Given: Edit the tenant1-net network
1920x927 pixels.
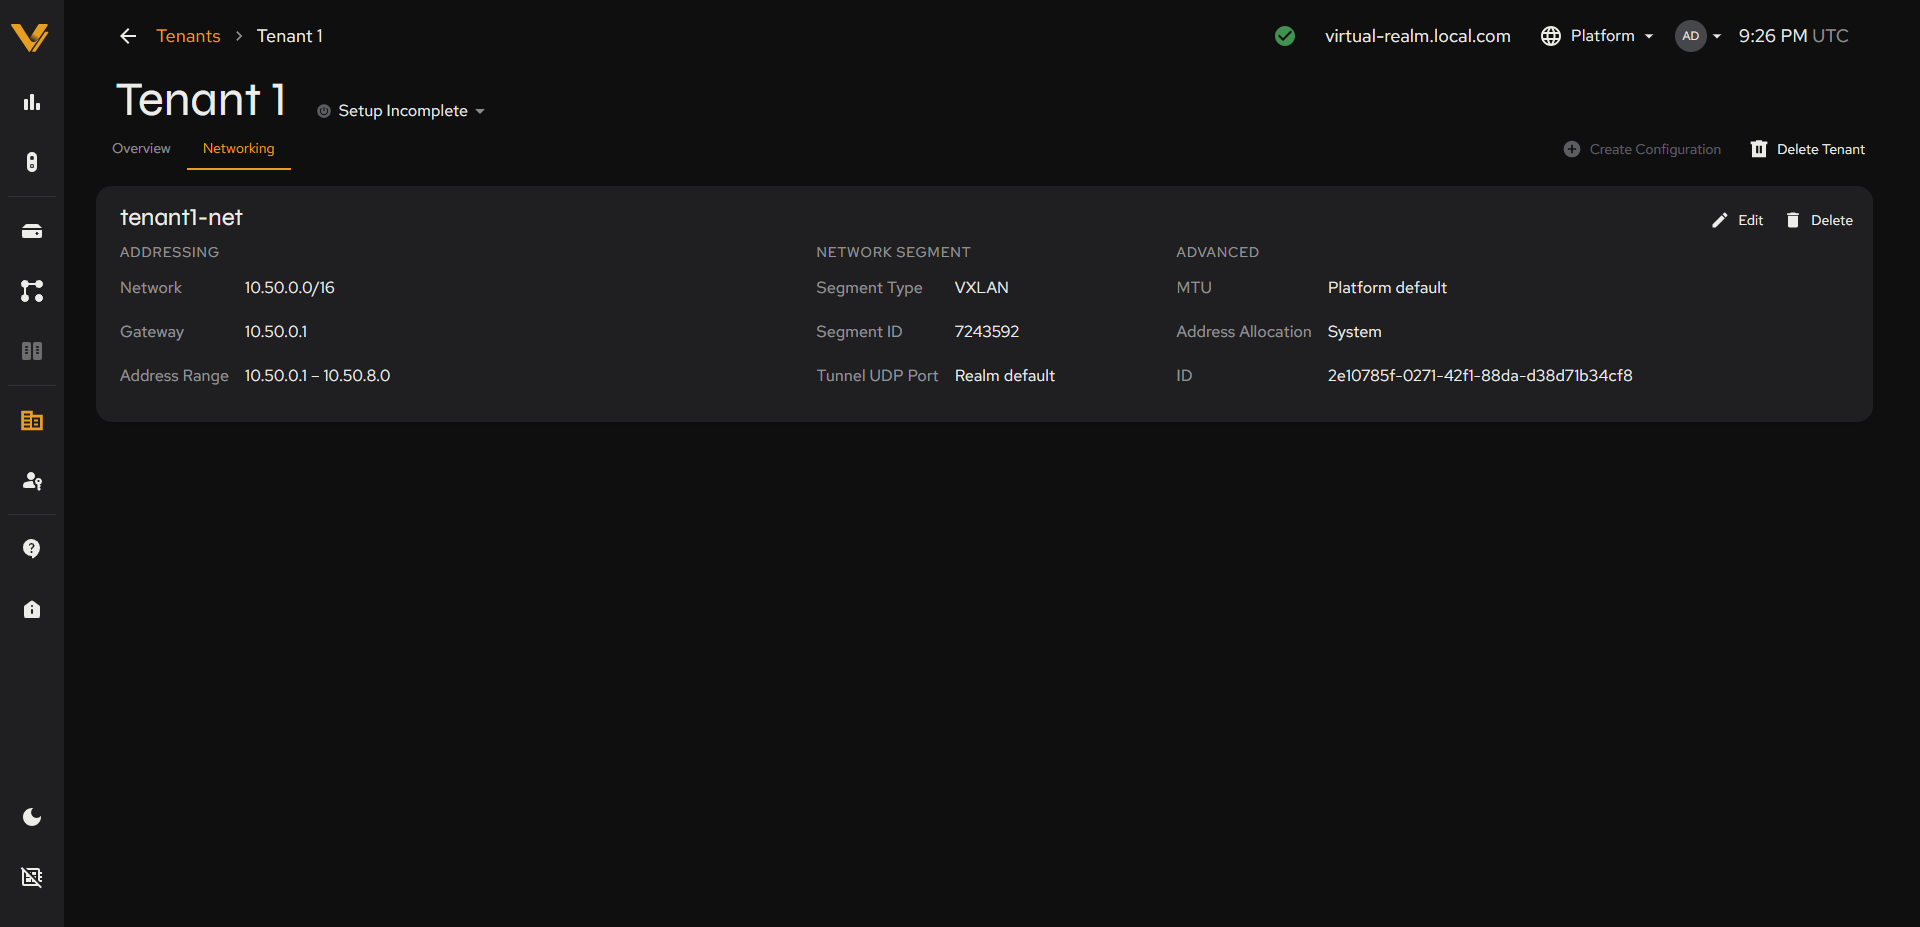Looking at the screenshot, I should pos(1737,220).
